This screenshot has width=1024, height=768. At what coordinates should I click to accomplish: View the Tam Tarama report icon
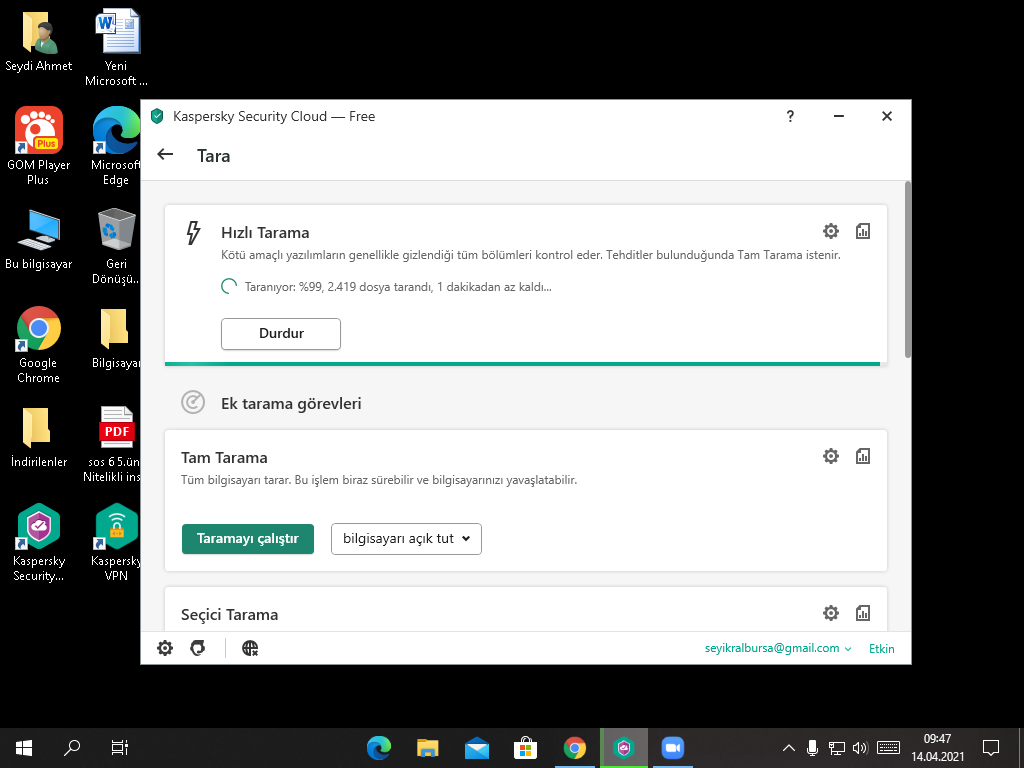click(x=863, y=456)
